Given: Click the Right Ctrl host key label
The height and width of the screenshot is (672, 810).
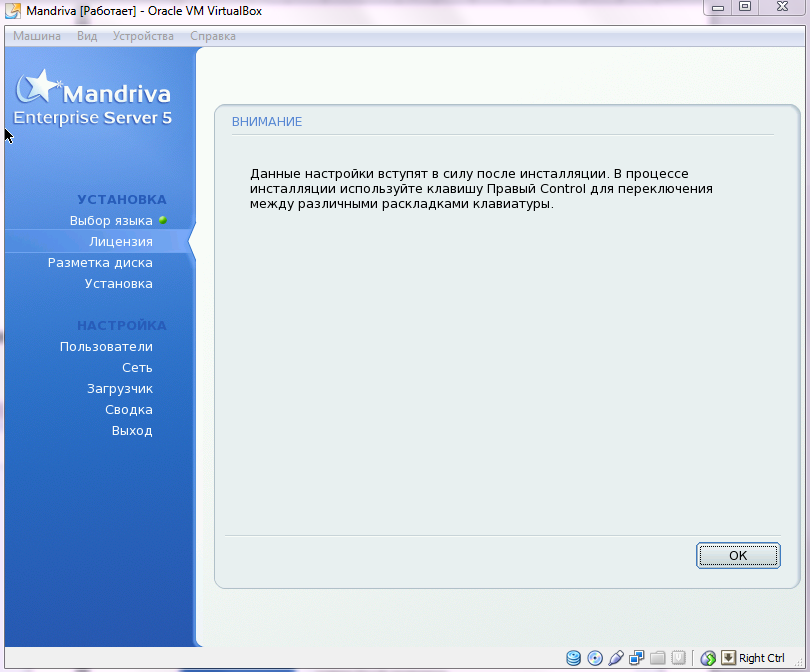Looking at the screenshot, I should coord(761,658).
